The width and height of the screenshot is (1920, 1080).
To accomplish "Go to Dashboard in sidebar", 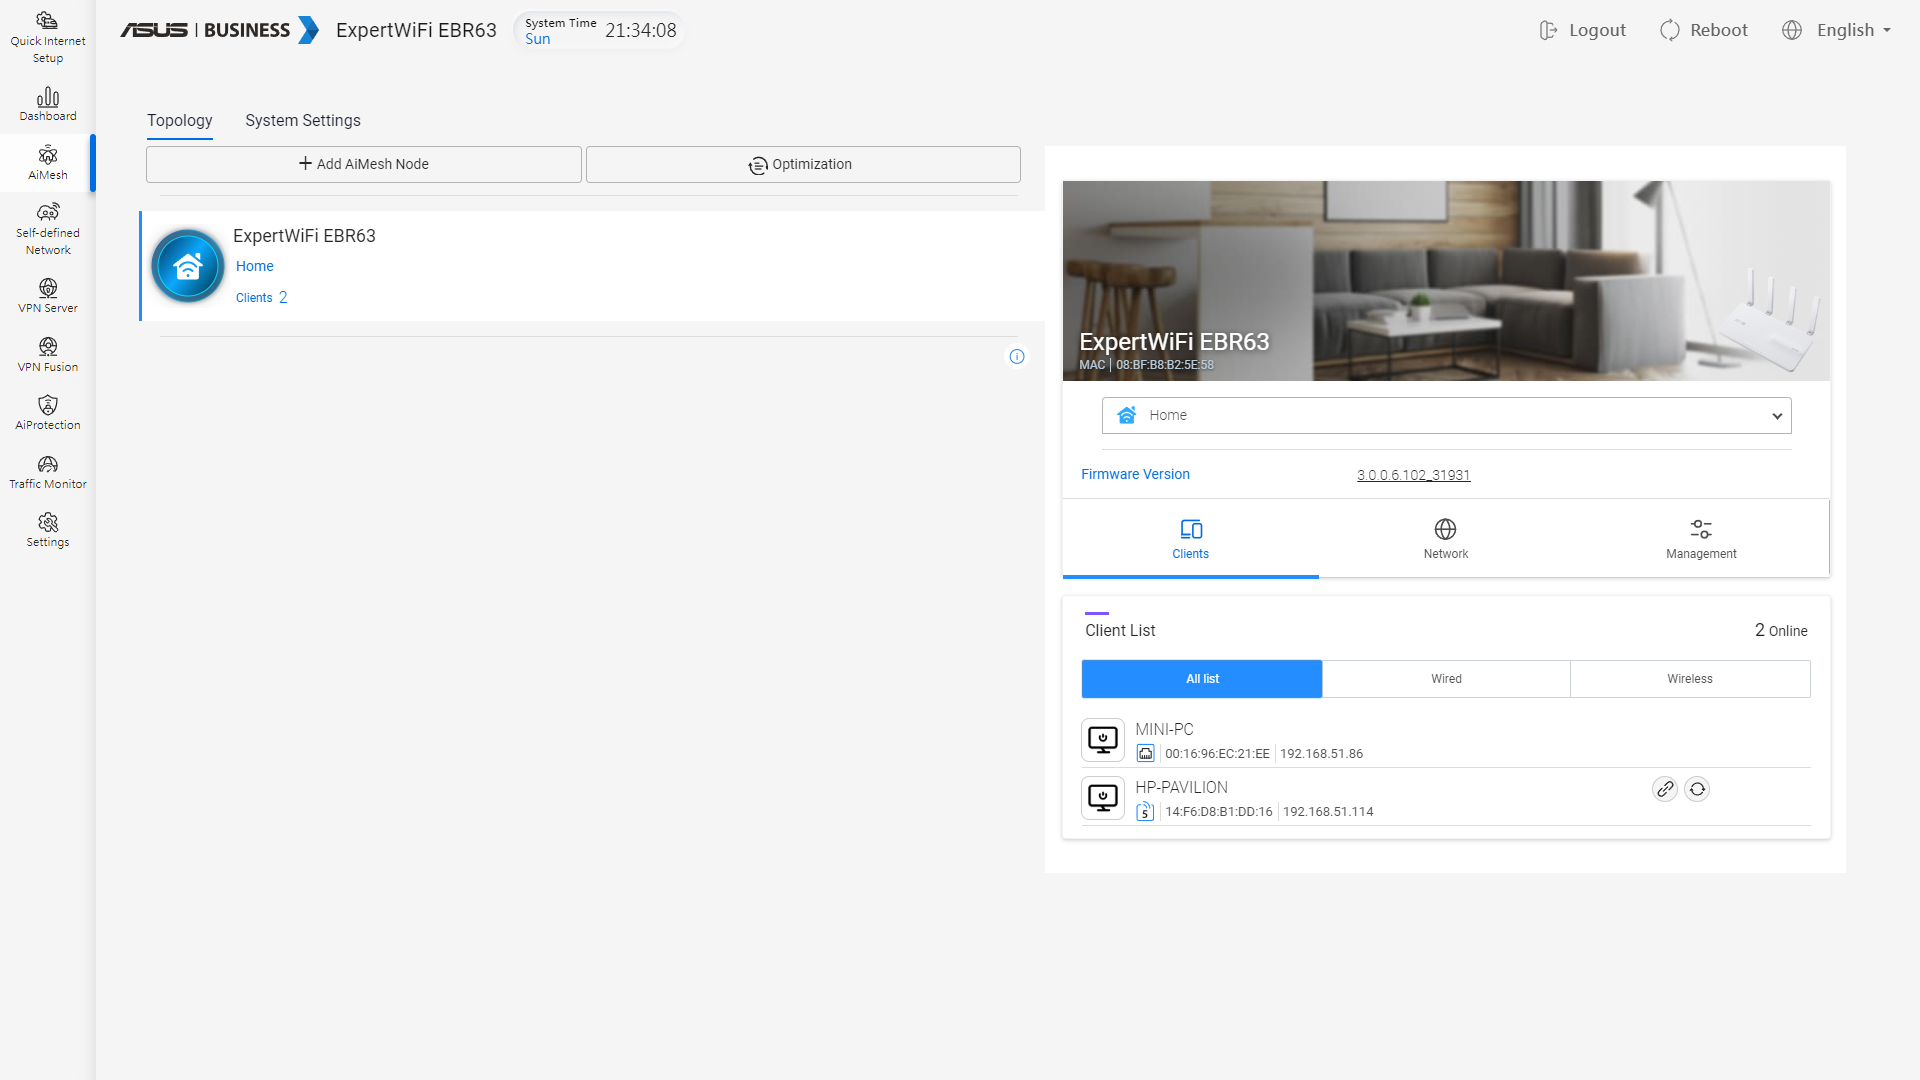I will [x=47, y=104].
